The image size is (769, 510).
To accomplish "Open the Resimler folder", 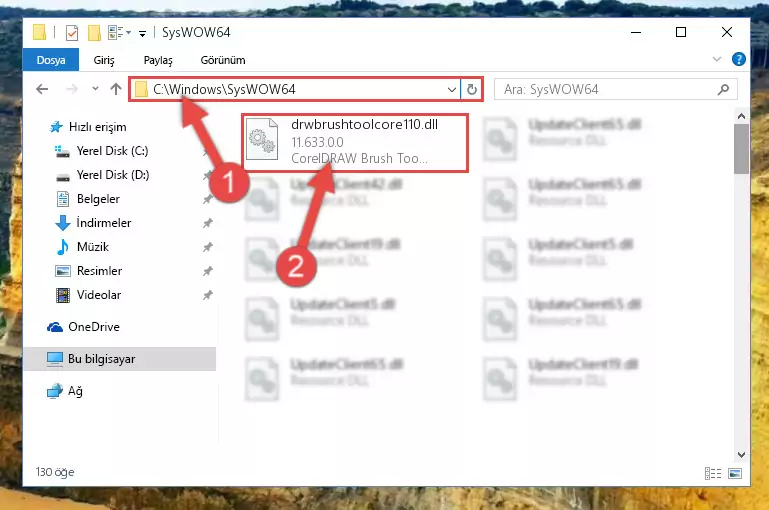I will (99, 271).
